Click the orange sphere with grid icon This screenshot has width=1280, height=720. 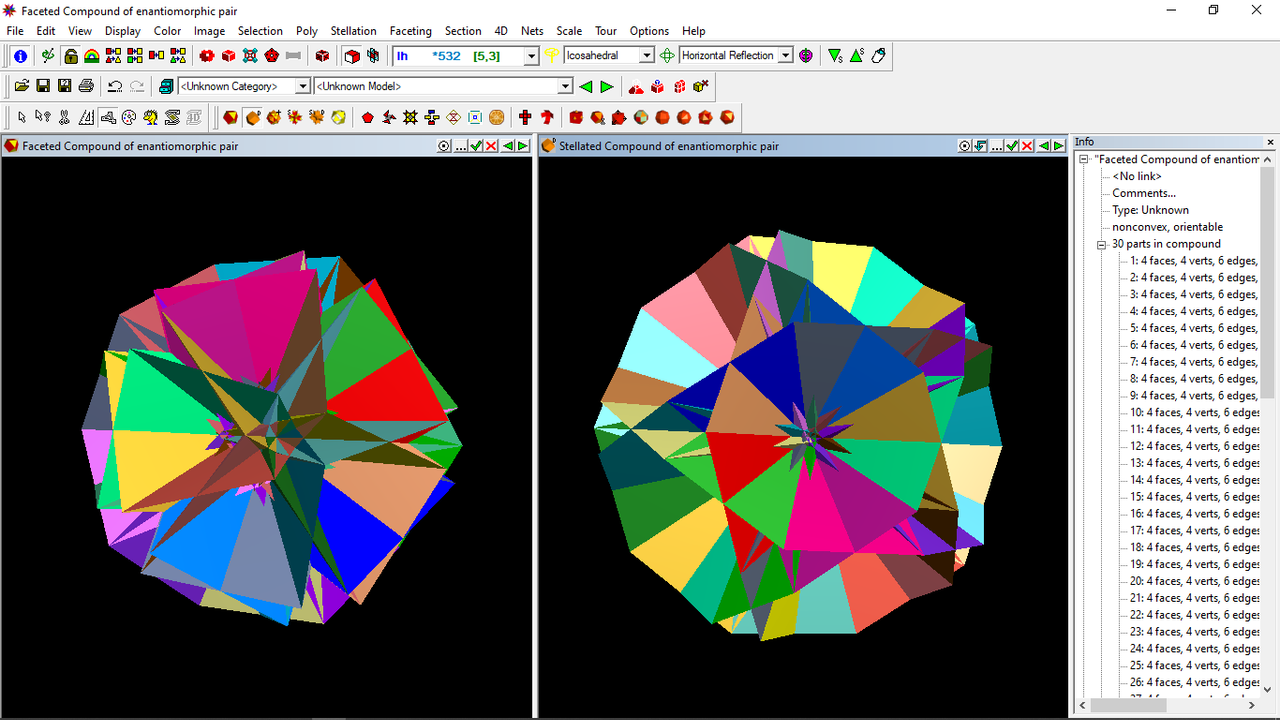pos(496,117)
